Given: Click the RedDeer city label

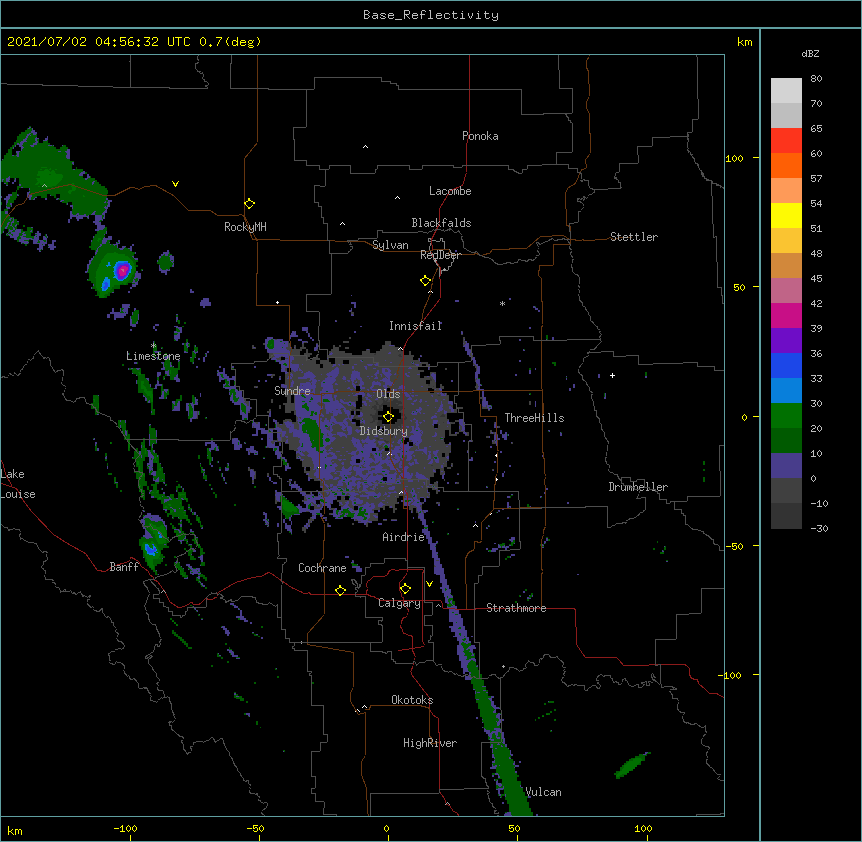Looking at the screenshot, I should pyautogui.click(x=440, y=255).
